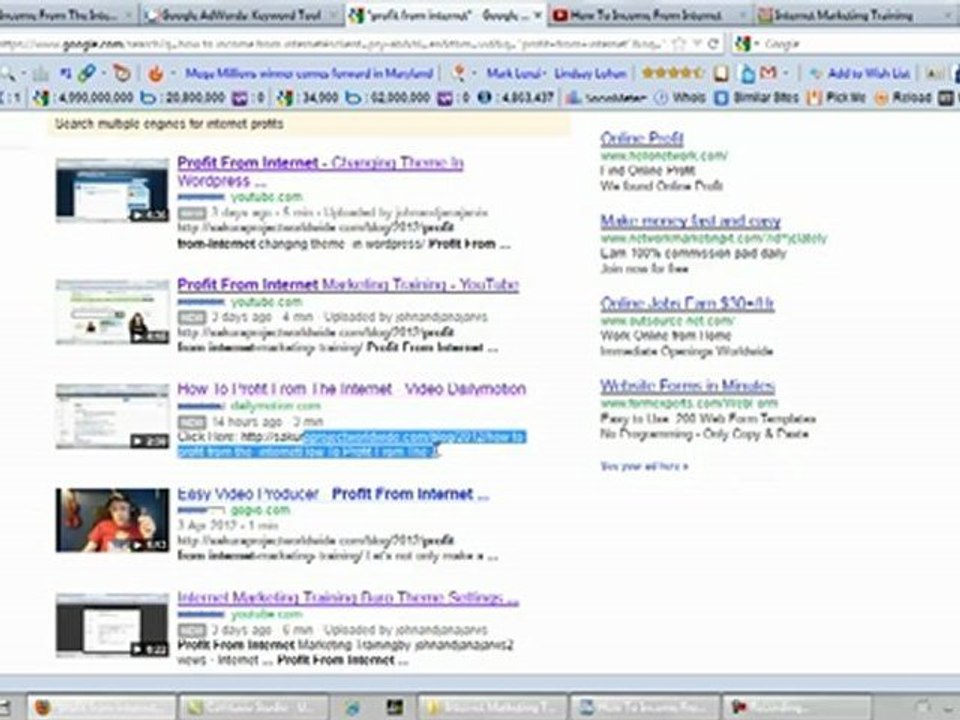Switch to the Google AdWords Keyword Tool tab
960x720 pixels.
(242, 15)
